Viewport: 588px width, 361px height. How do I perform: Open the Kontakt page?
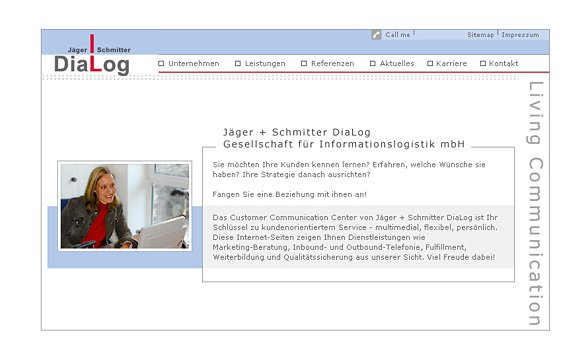[x=504, y=63]
